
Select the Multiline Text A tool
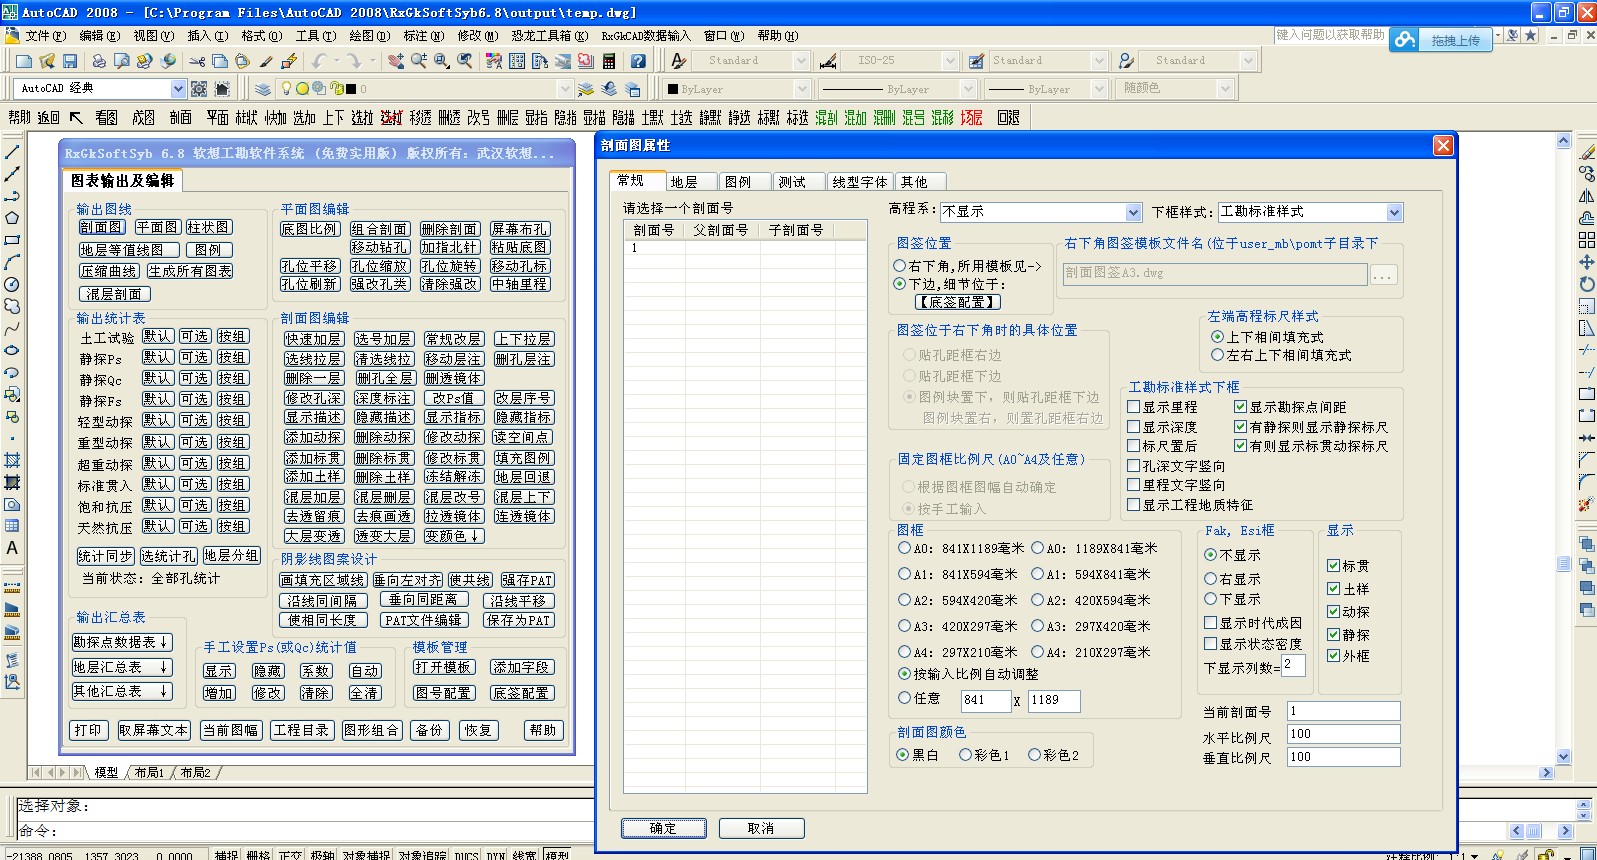(12, 548)
